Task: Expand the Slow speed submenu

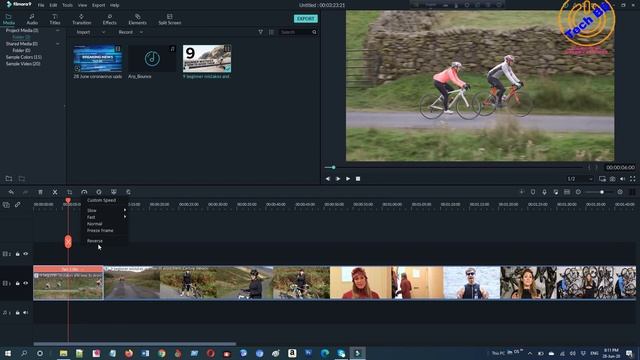Action: [107, 210]
